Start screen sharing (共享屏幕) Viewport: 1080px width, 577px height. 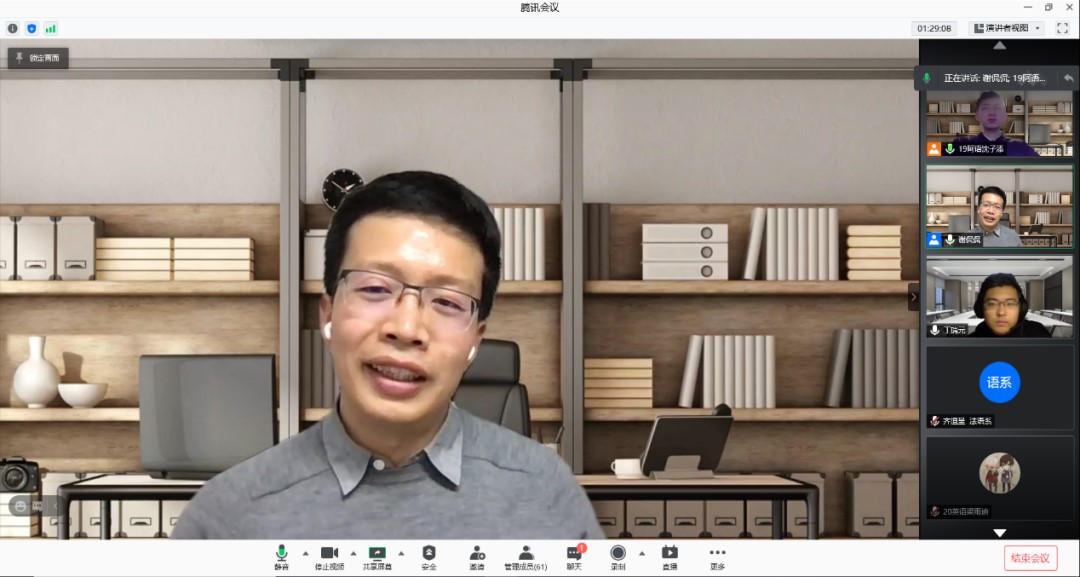[377, 557]
